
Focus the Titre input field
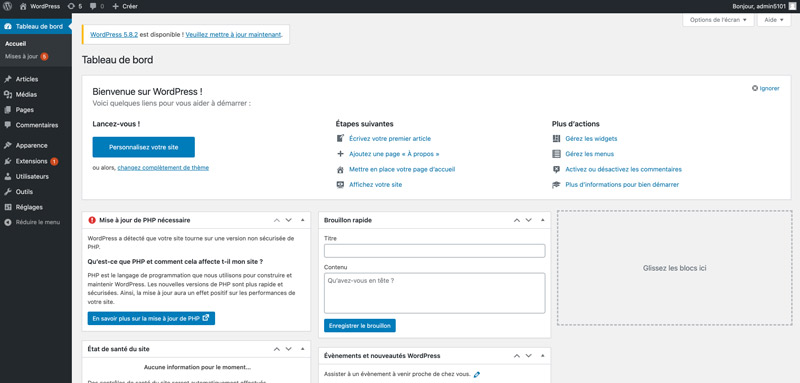435,251
